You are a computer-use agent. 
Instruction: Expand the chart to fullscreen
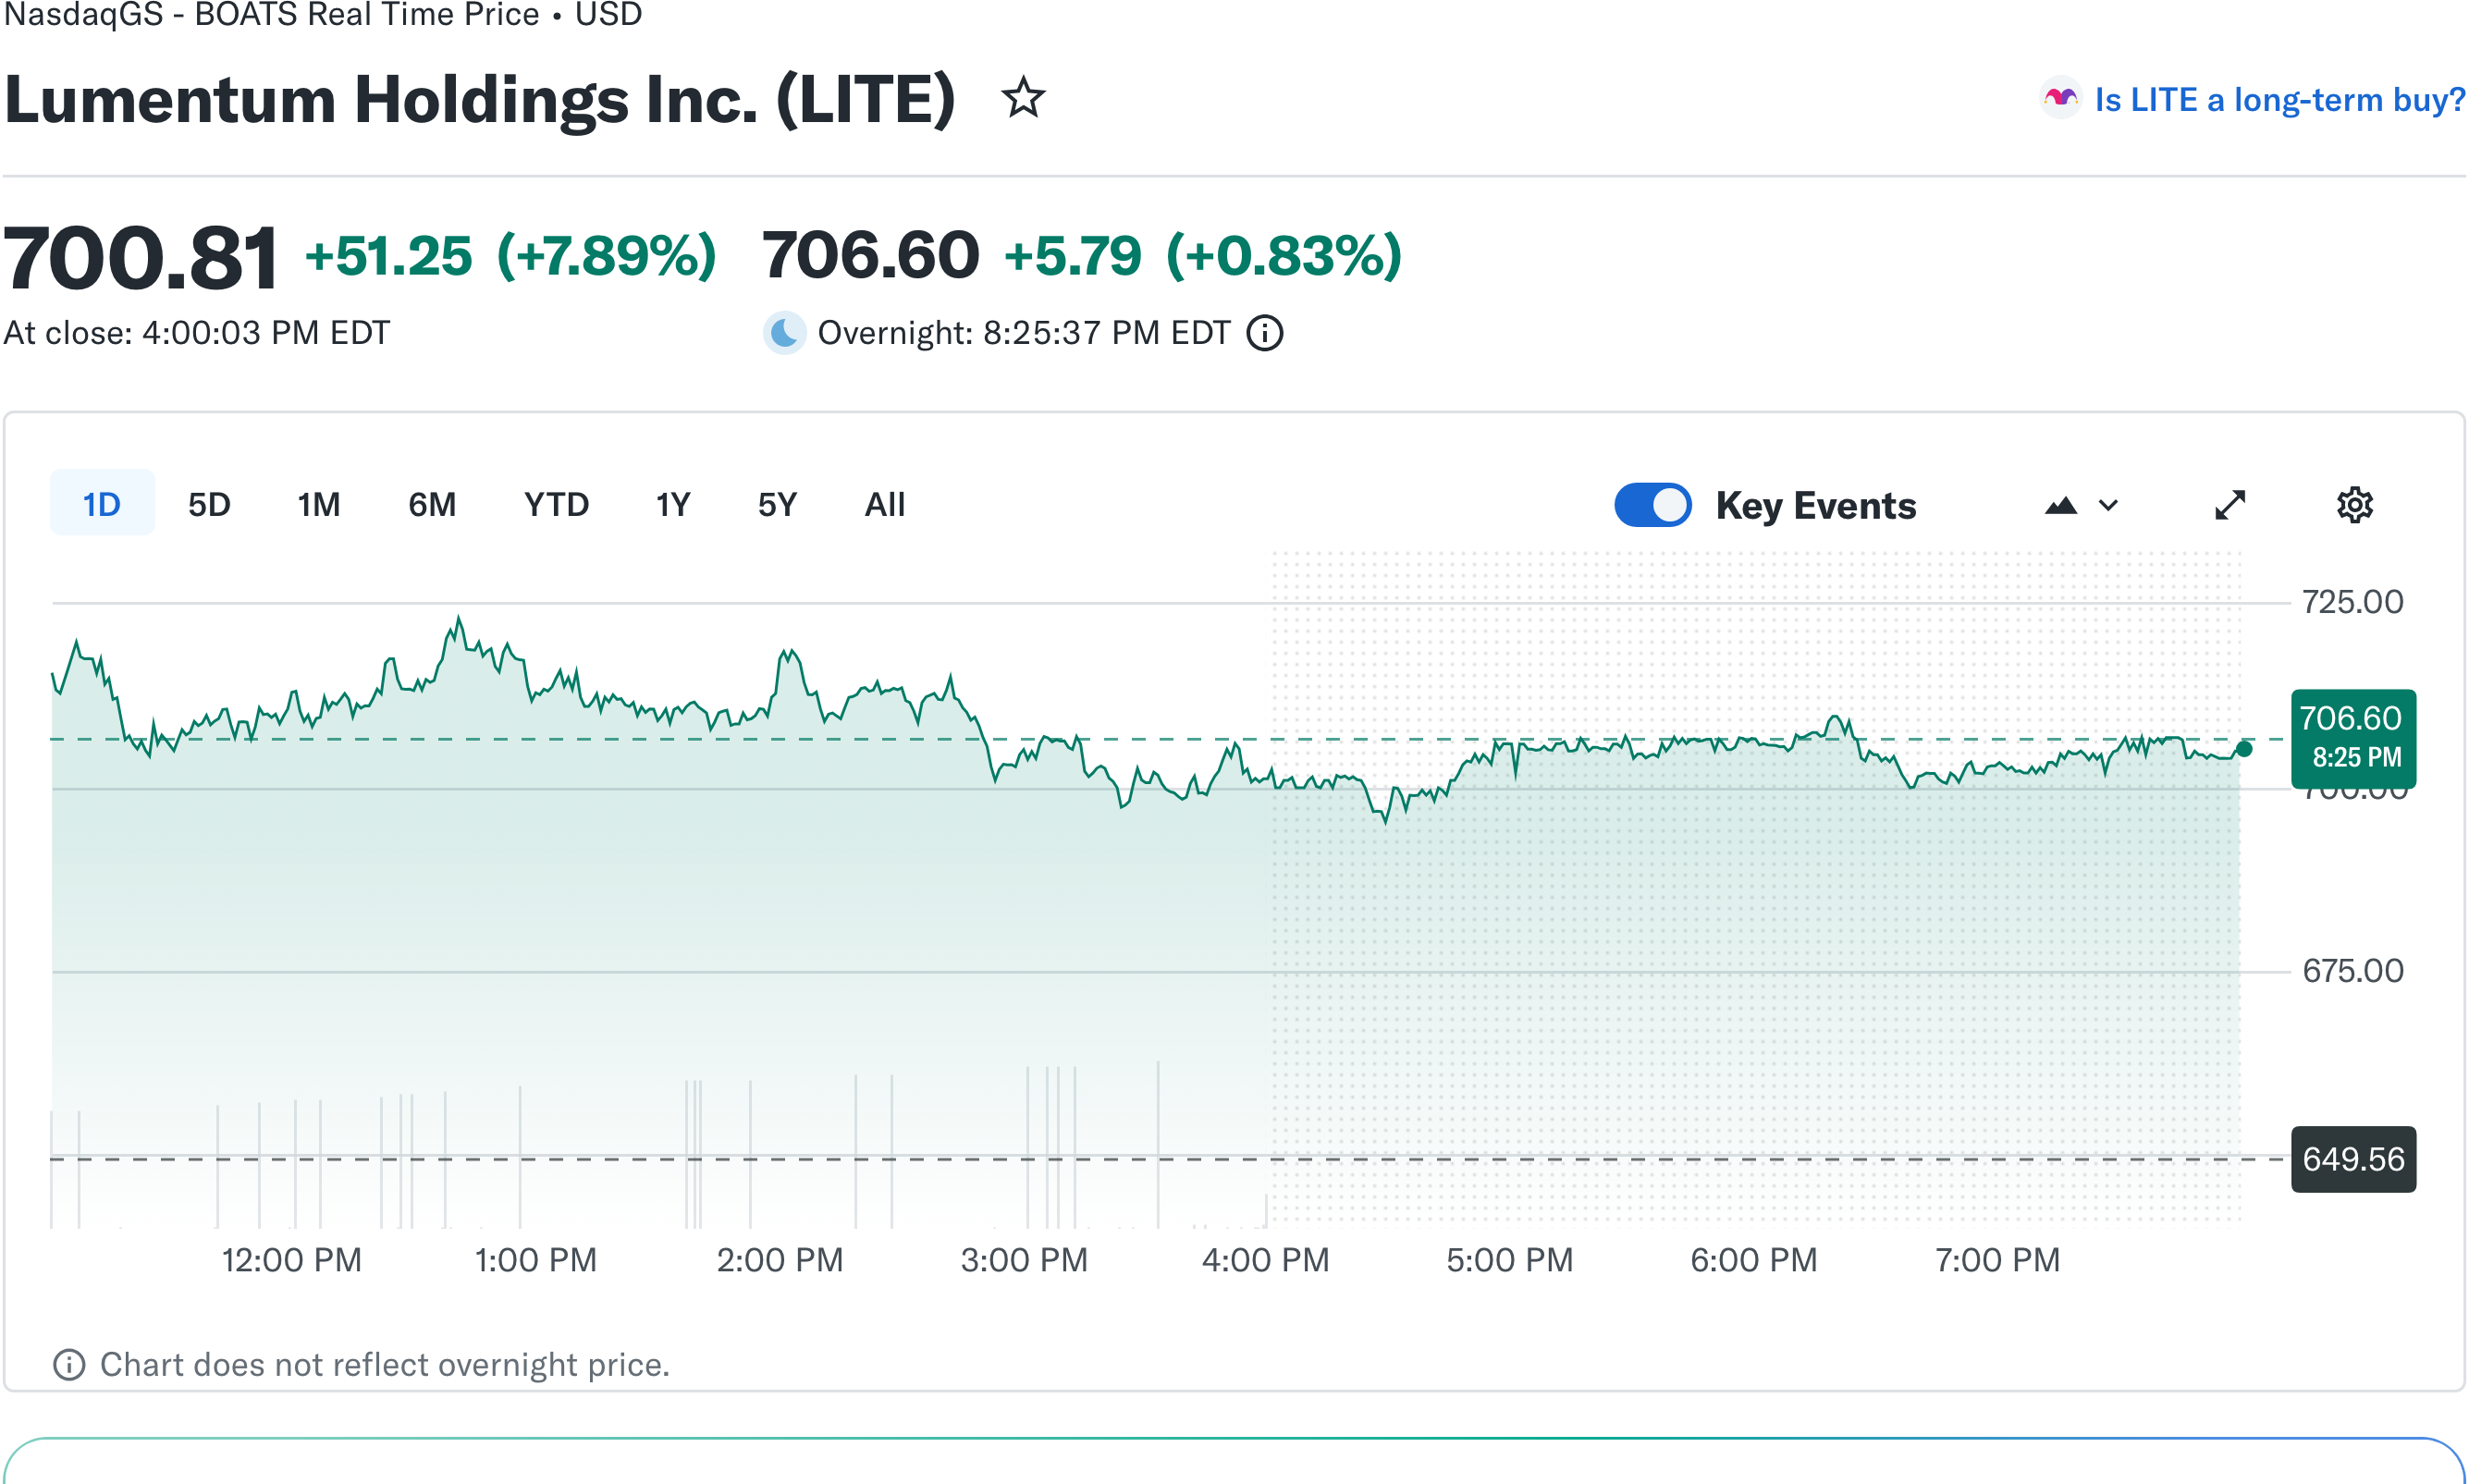coord(2231,504)
